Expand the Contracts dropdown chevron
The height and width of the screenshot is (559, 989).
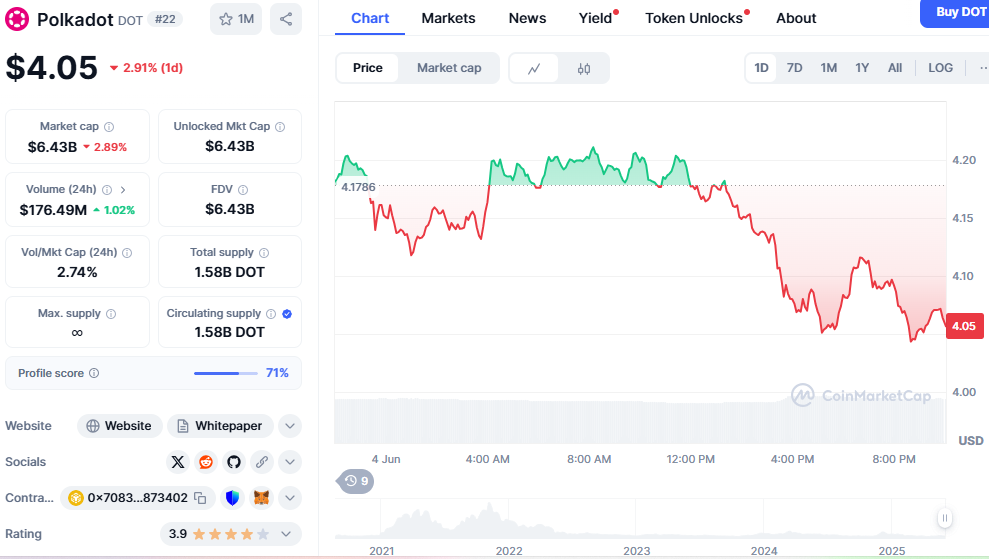click(290, 498)
